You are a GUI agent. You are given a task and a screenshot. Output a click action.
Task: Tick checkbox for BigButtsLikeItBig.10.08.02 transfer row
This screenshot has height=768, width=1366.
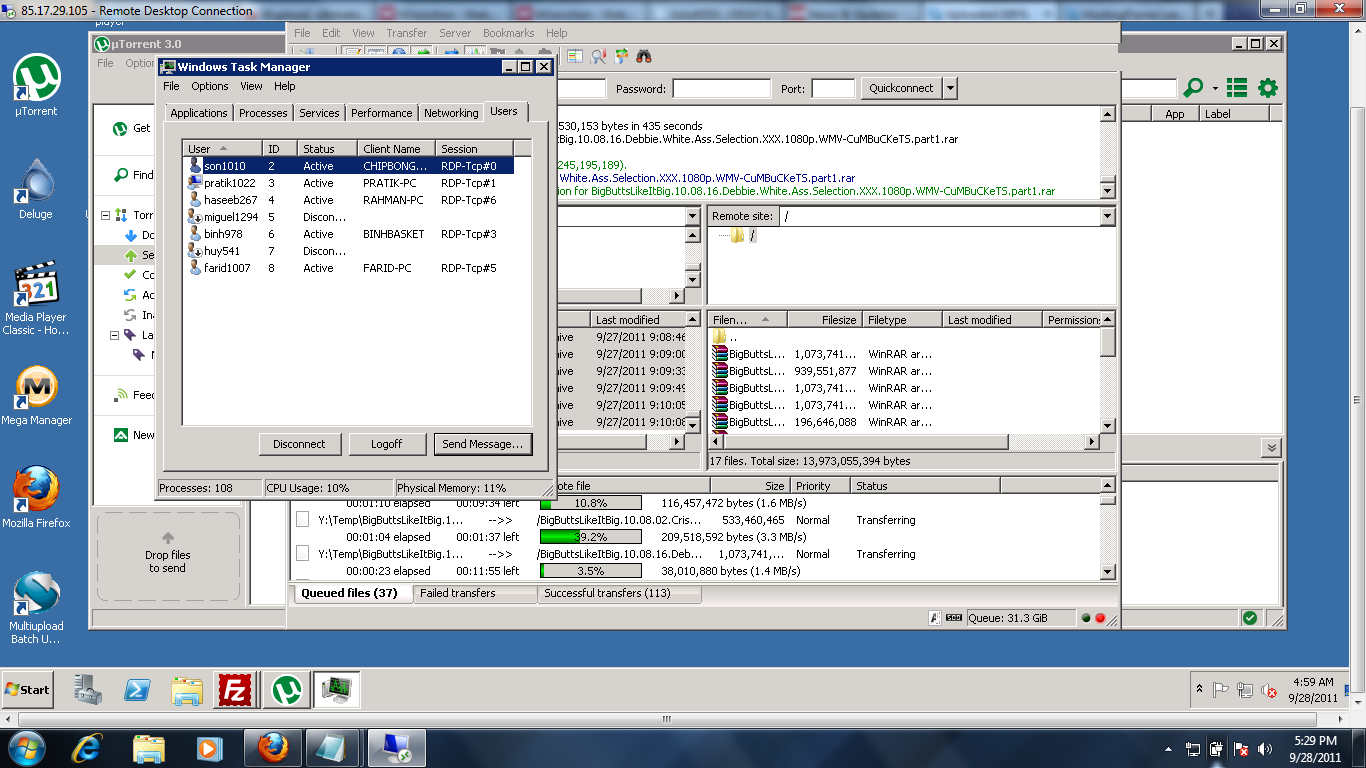click(x=302, y=520)
